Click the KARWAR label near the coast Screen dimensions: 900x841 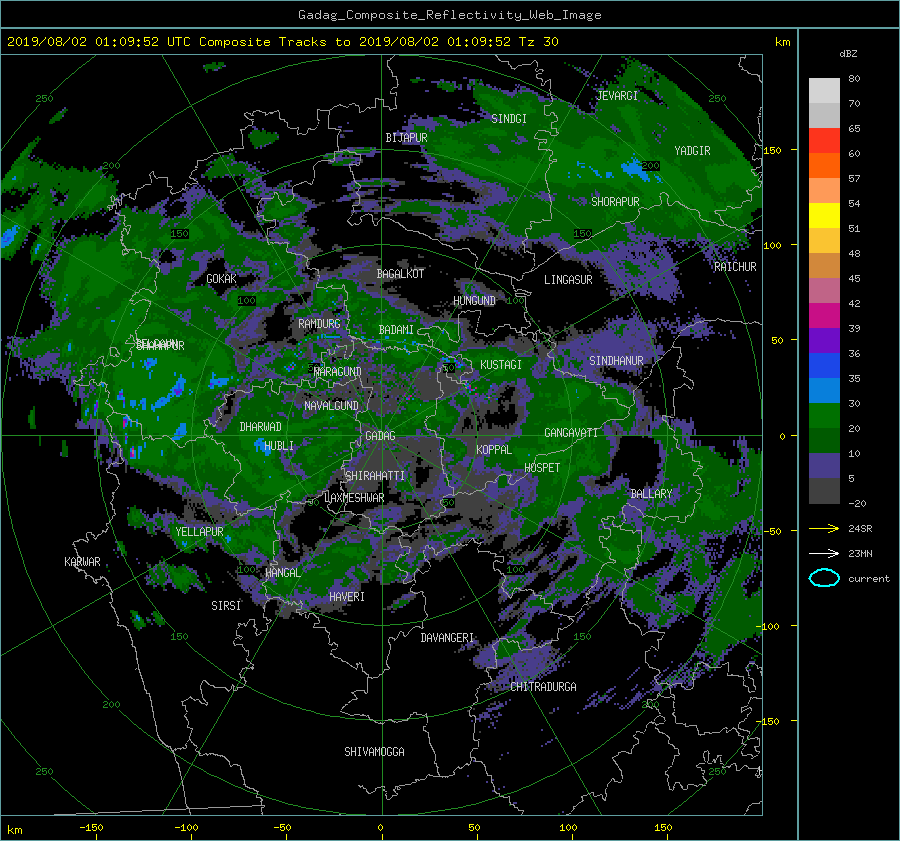point(82,562)
